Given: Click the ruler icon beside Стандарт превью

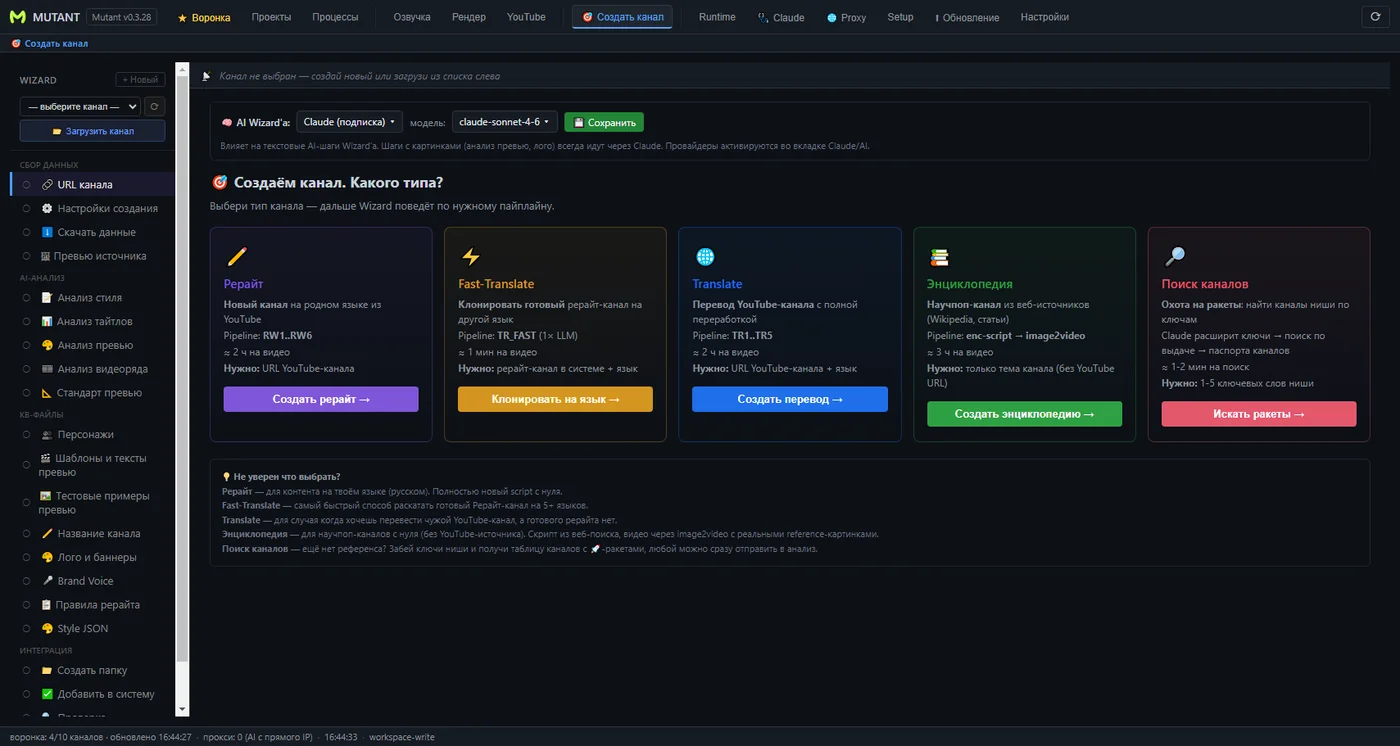Looking at the screenshot, I should (x=47, y=393).
